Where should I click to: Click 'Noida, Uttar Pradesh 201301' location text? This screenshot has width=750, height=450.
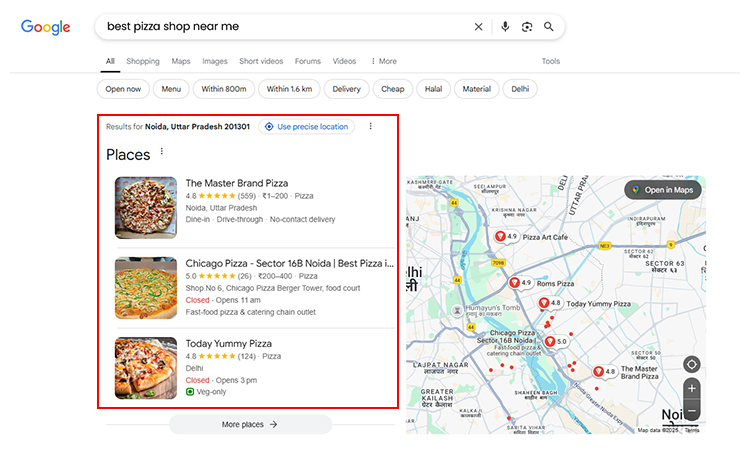(x=197, y=127)
